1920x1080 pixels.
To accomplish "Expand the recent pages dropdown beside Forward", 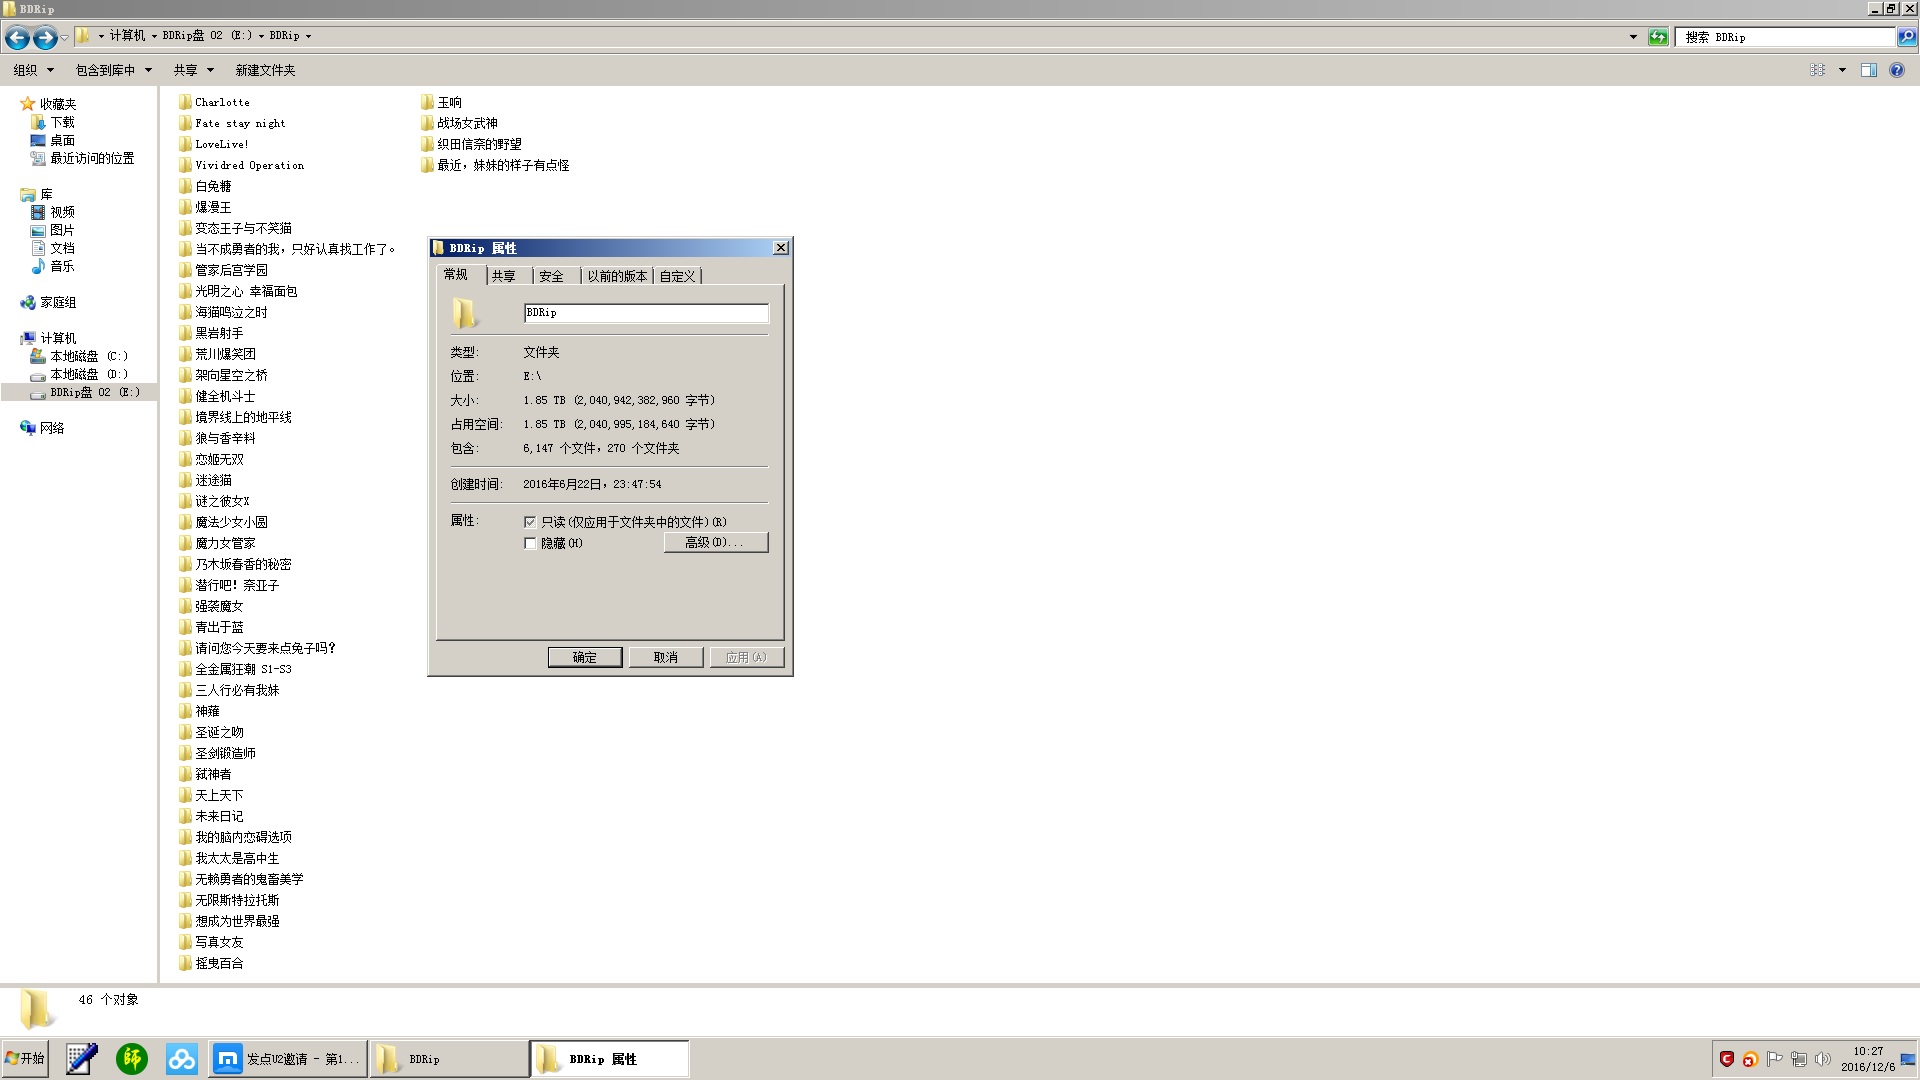I will click(x=65, y=38).
